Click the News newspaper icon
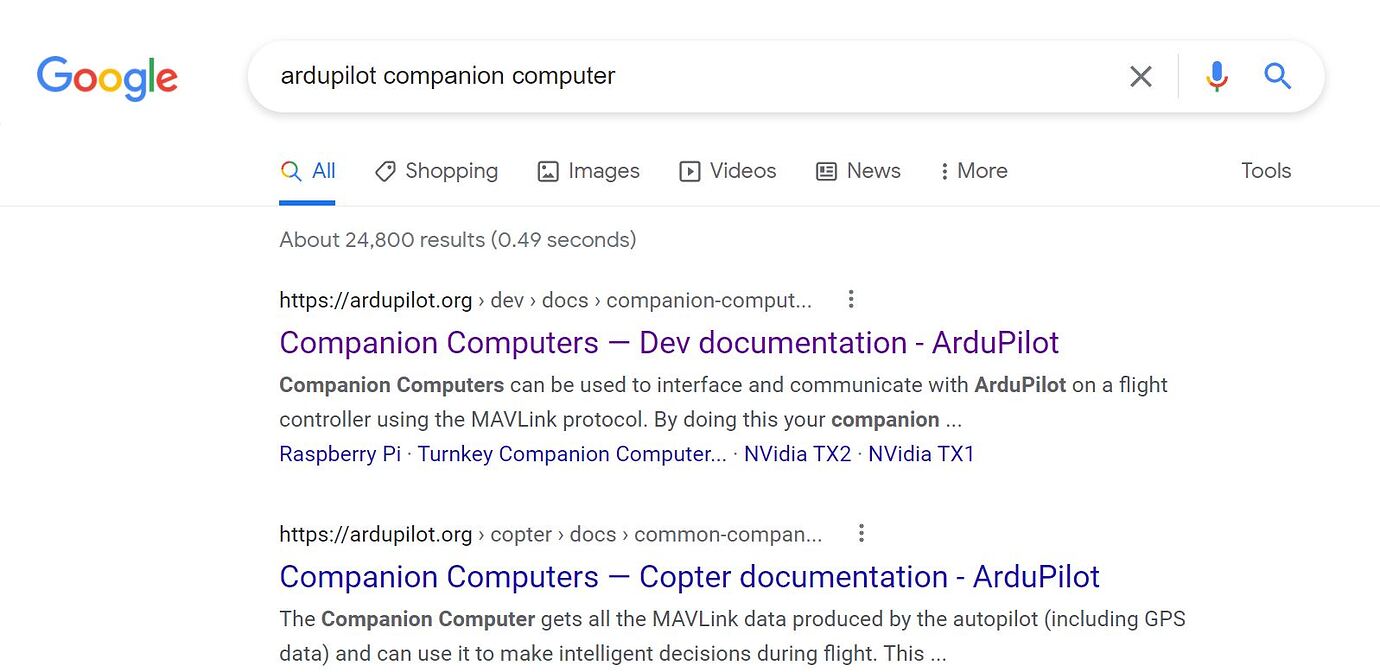 coord(826,171)
